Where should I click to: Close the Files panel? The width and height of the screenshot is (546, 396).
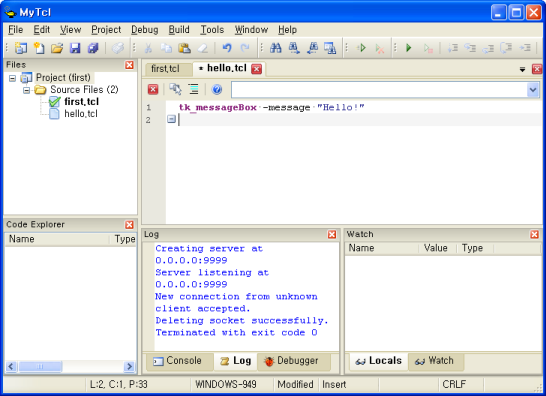pos(129,65)
